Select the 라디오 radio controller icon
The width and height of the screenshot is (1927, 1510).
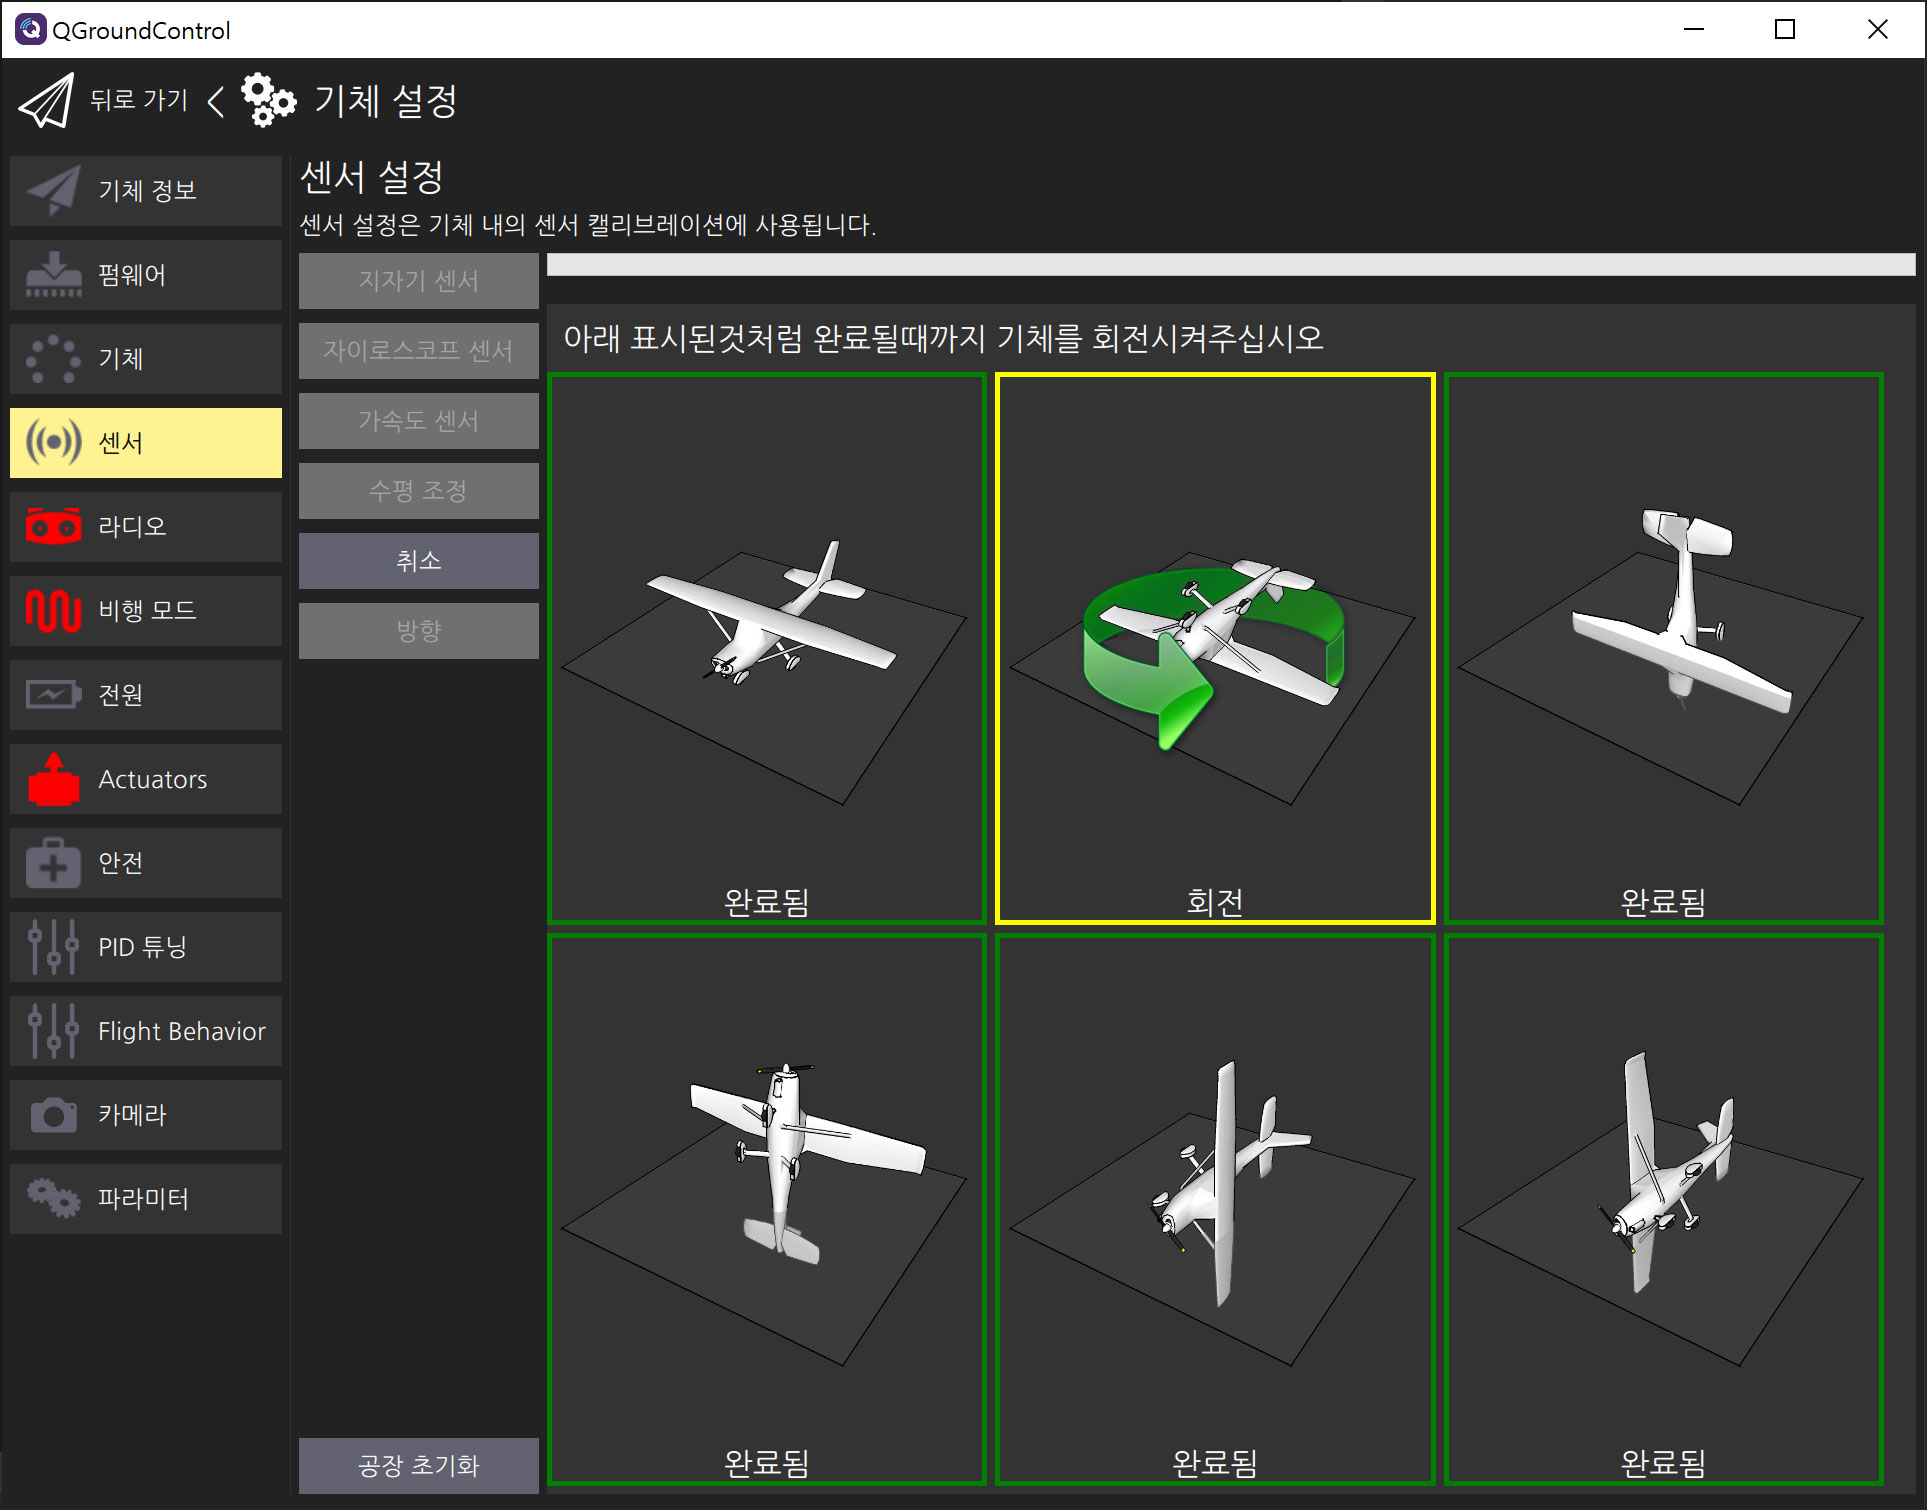[54, 526]
